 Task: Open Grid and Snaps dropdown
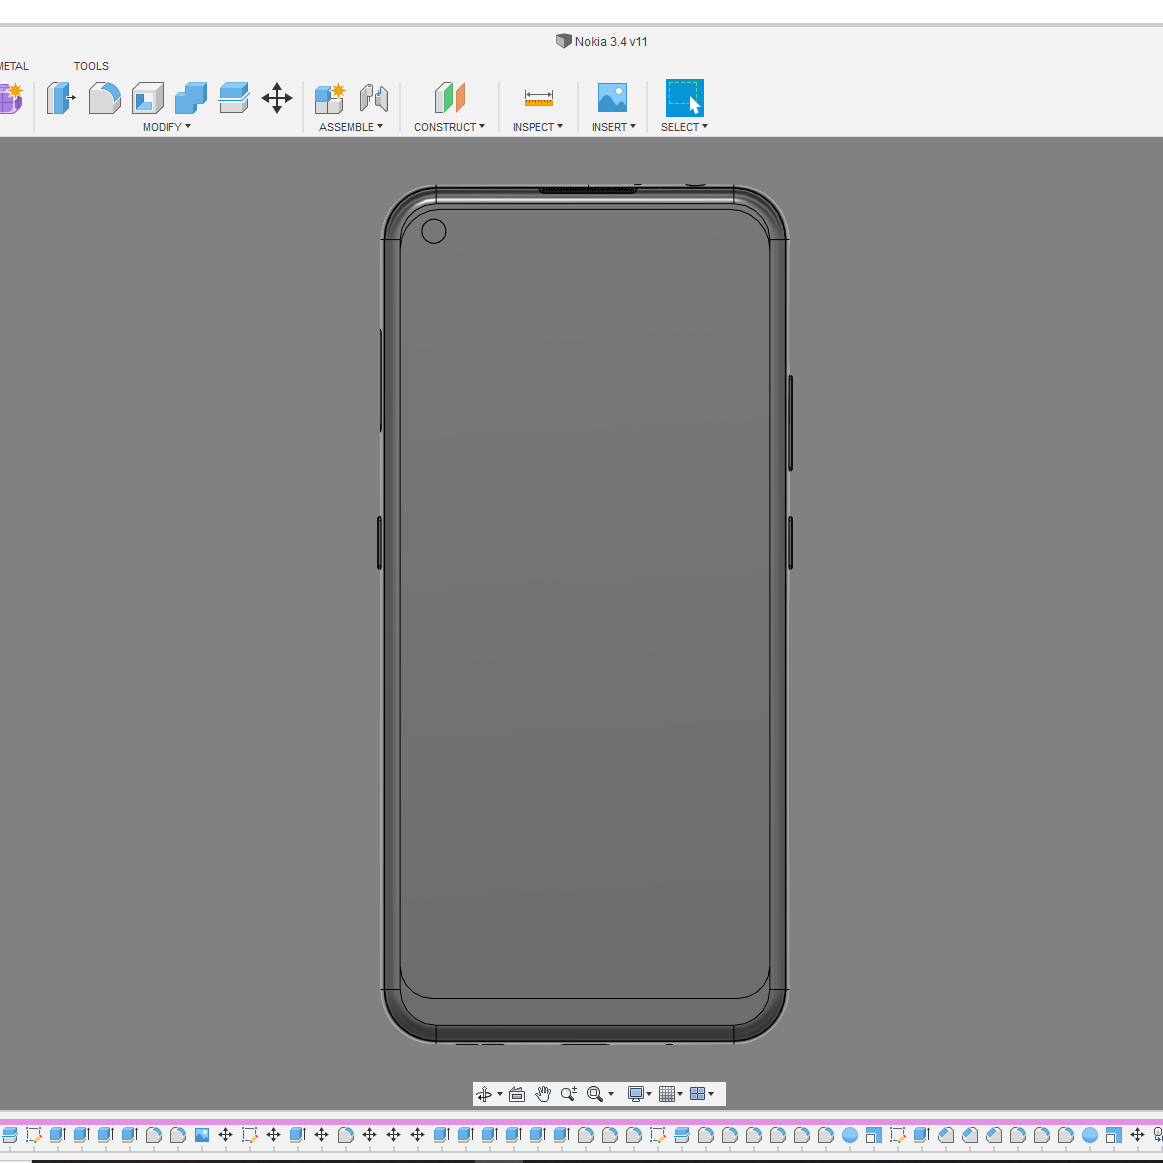pyautogui.click(x=671, y=1094)
